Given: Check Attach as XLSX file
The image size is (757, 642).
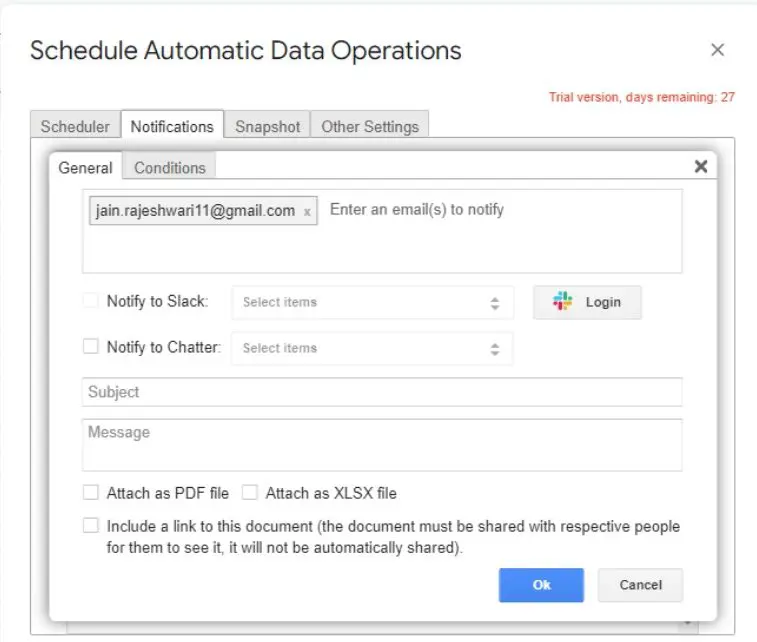Looking at the screenshot, I should 250,493.
